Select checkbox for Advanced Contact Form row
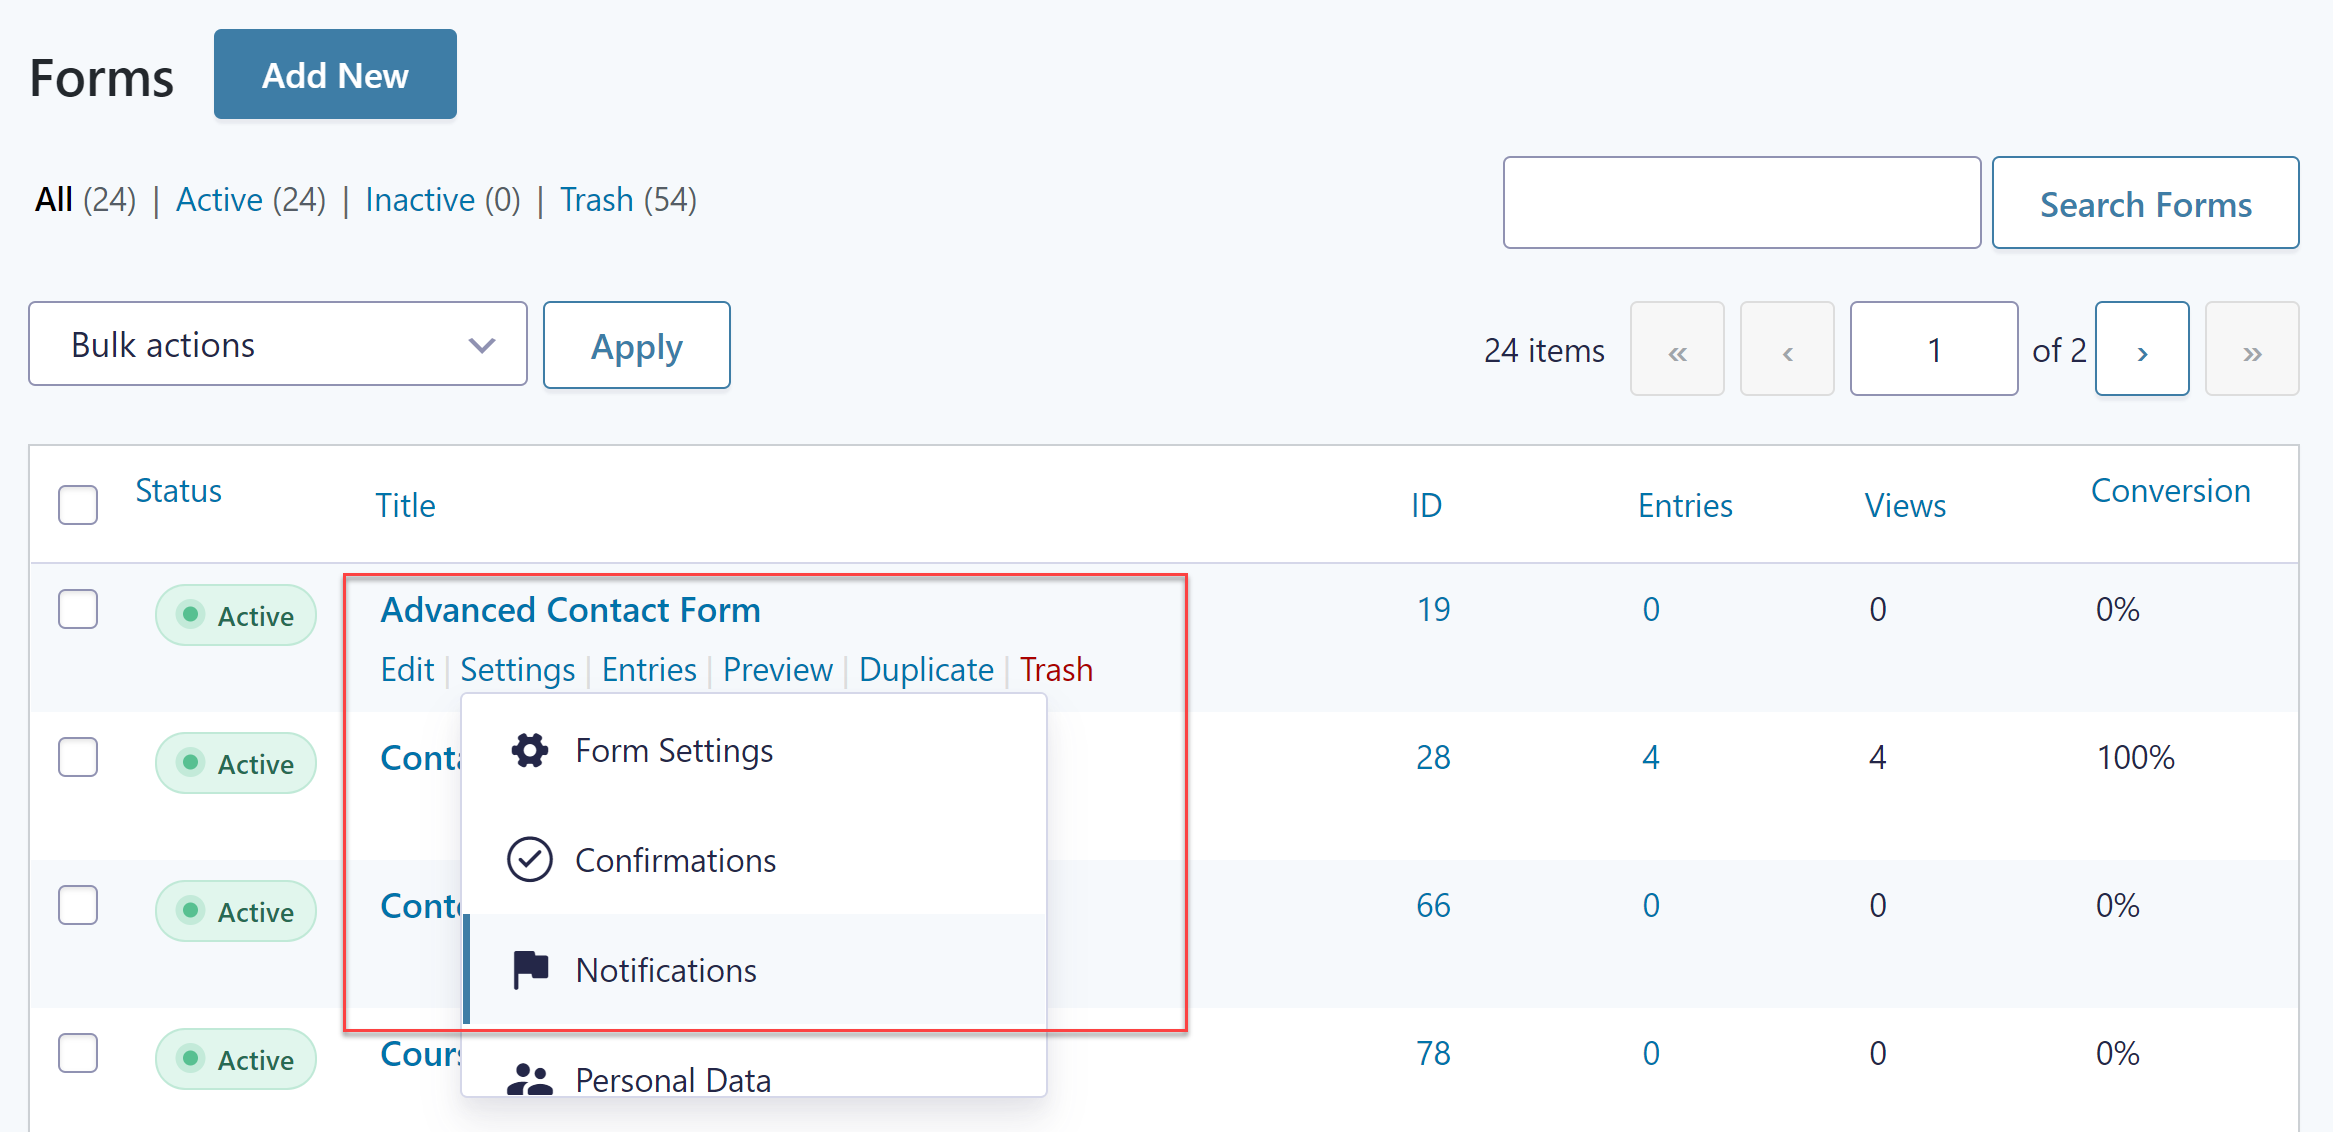This screenshot has height=1132, width=2333. (78, 609)
